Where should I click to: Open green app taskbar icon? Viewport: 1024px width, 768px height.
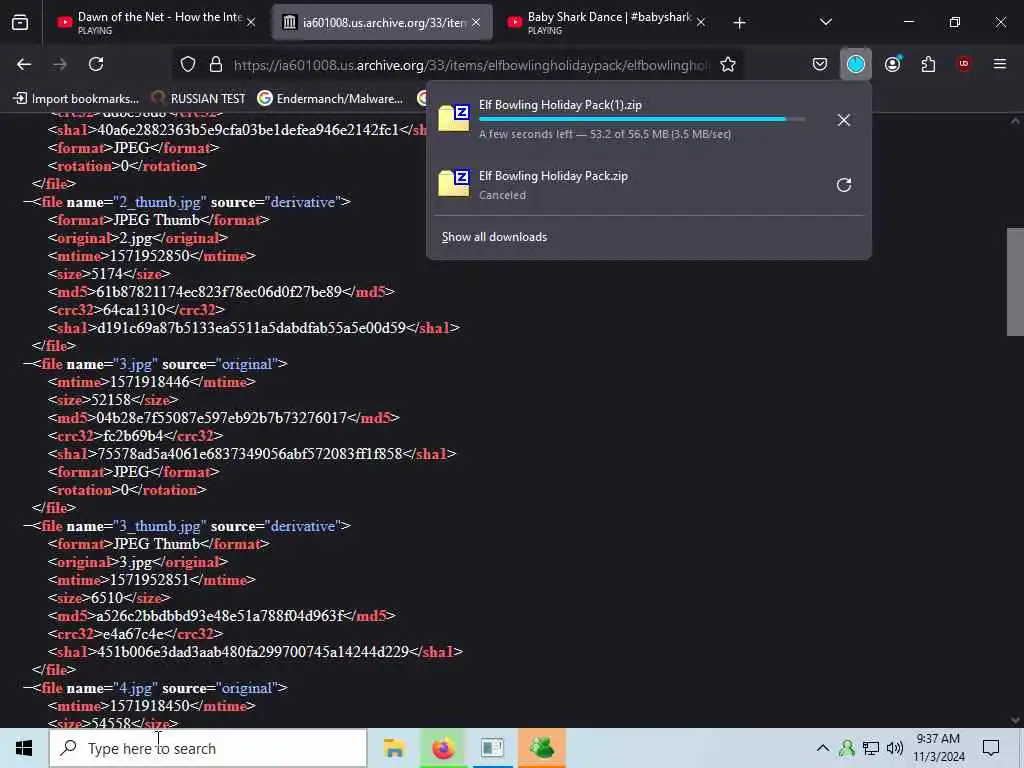click(542, 748)
